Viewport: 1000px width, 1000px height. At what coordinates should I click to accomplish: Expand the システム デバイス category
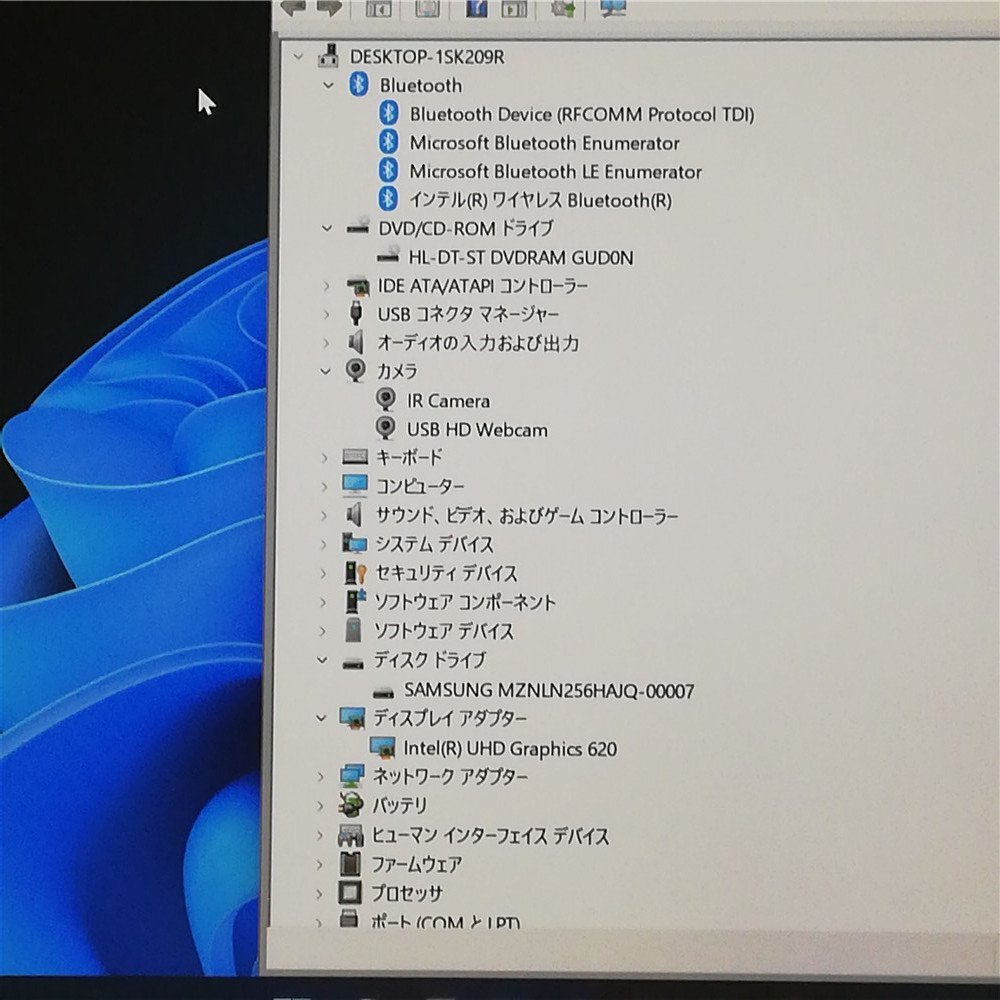pyautogui.click(x=324, y=544)
